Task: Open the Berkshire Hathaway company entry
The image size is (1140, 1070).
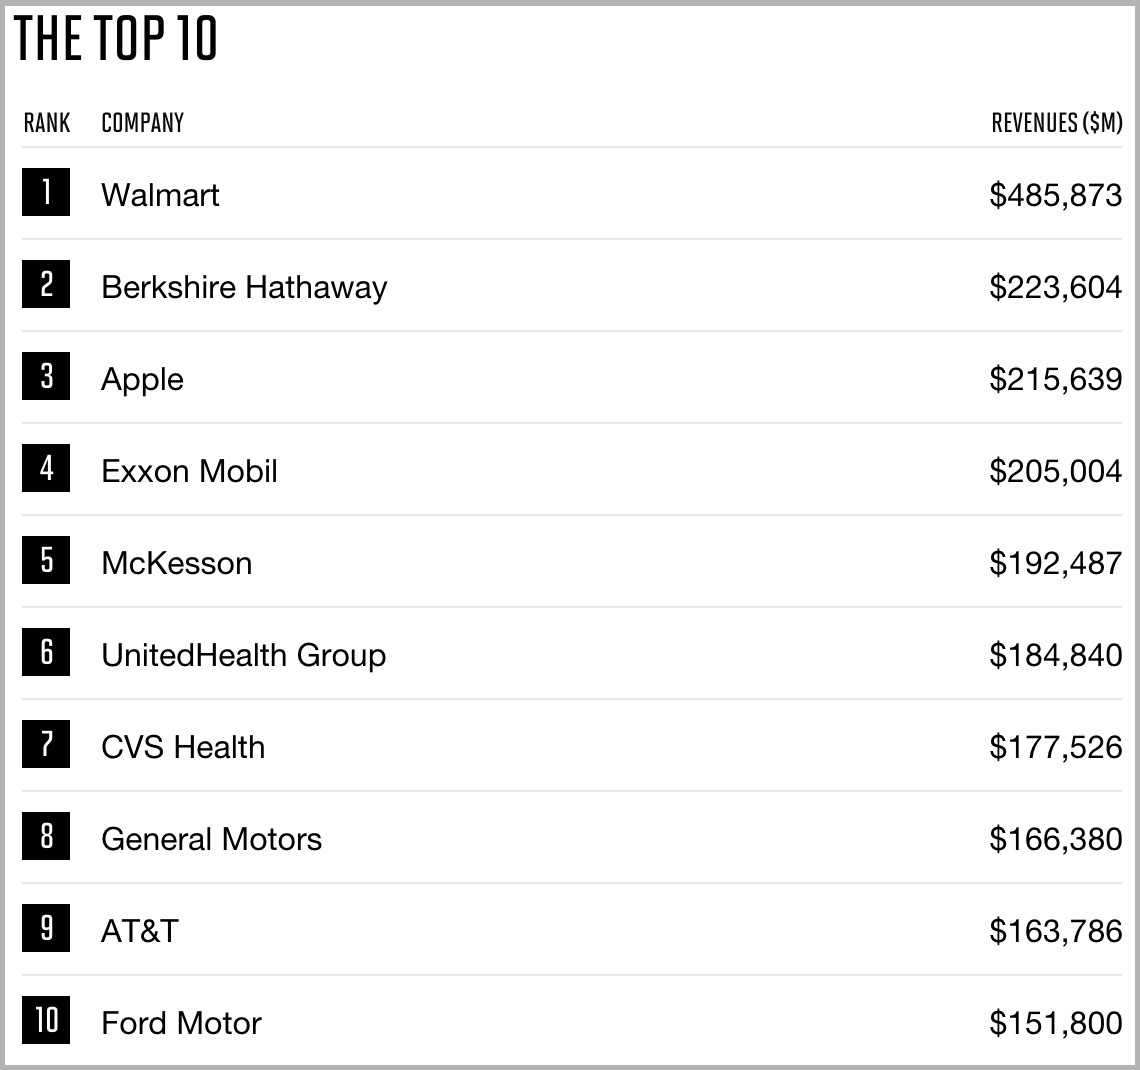Action: point(244,288)
